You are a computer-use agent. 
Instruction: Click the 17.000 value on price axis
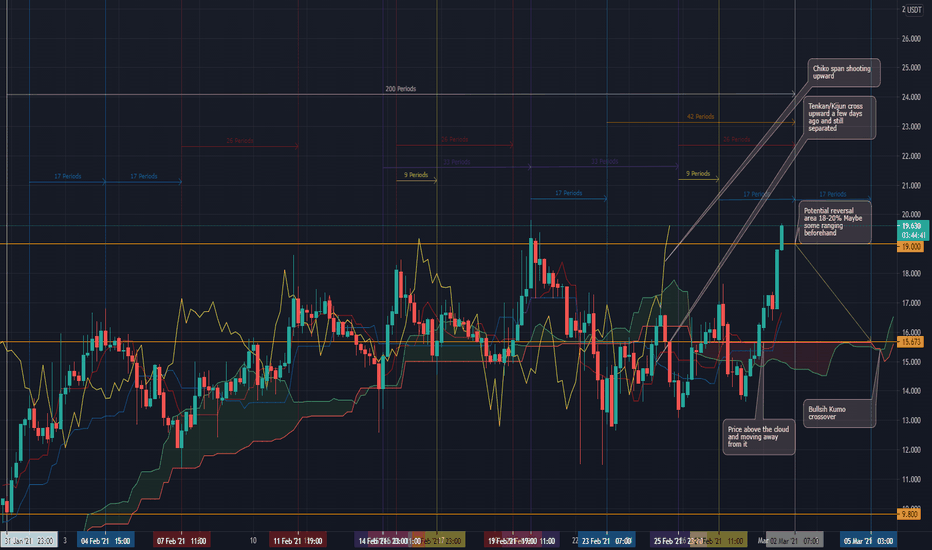click(x=911, y=303)
